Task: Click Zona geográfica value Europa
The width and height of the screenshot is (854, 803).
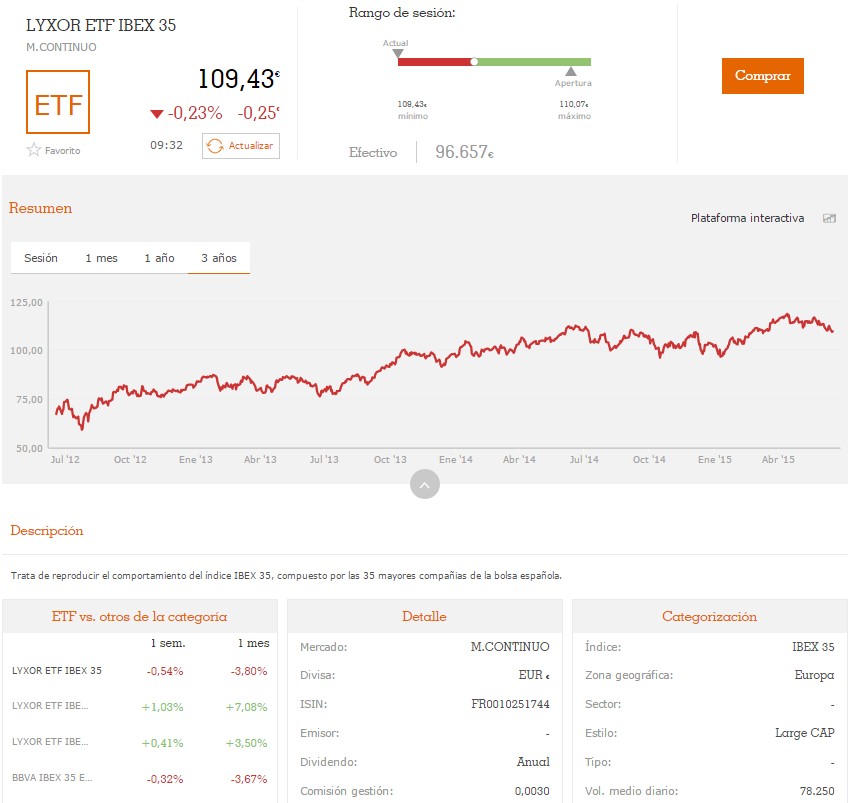Action: point(814,675)
